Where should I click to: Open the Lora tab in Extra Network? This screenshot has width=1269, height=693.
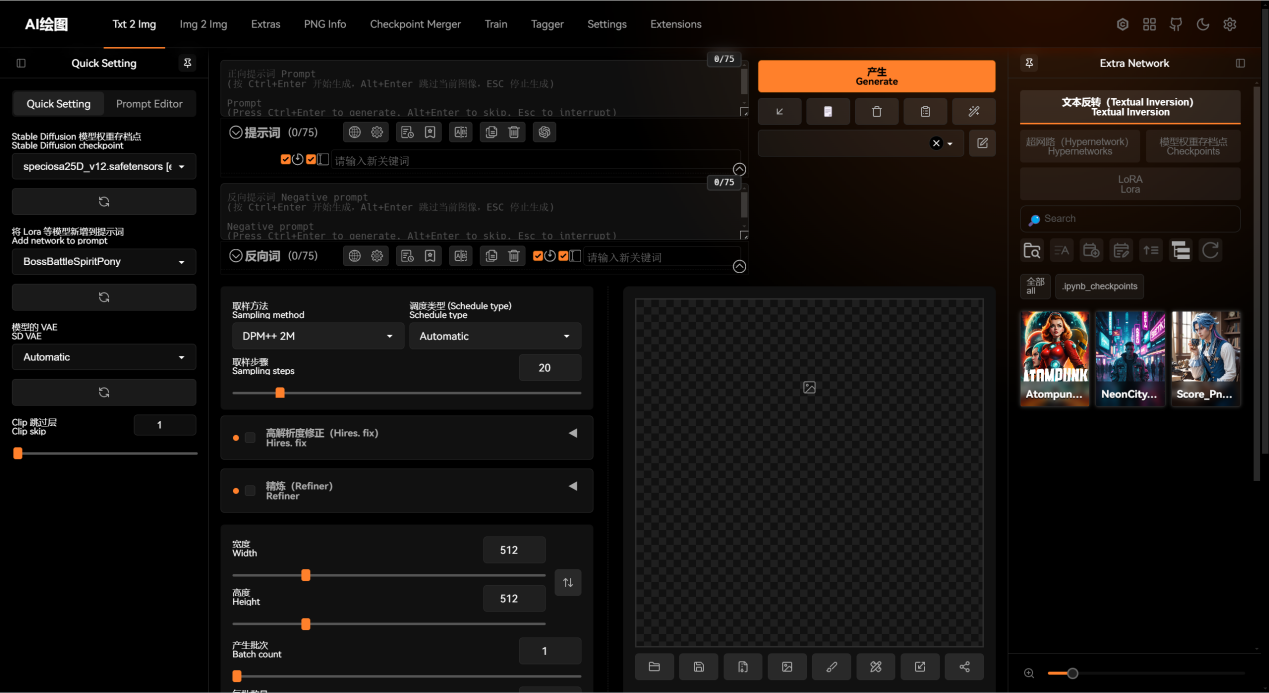coord(1130,184)
